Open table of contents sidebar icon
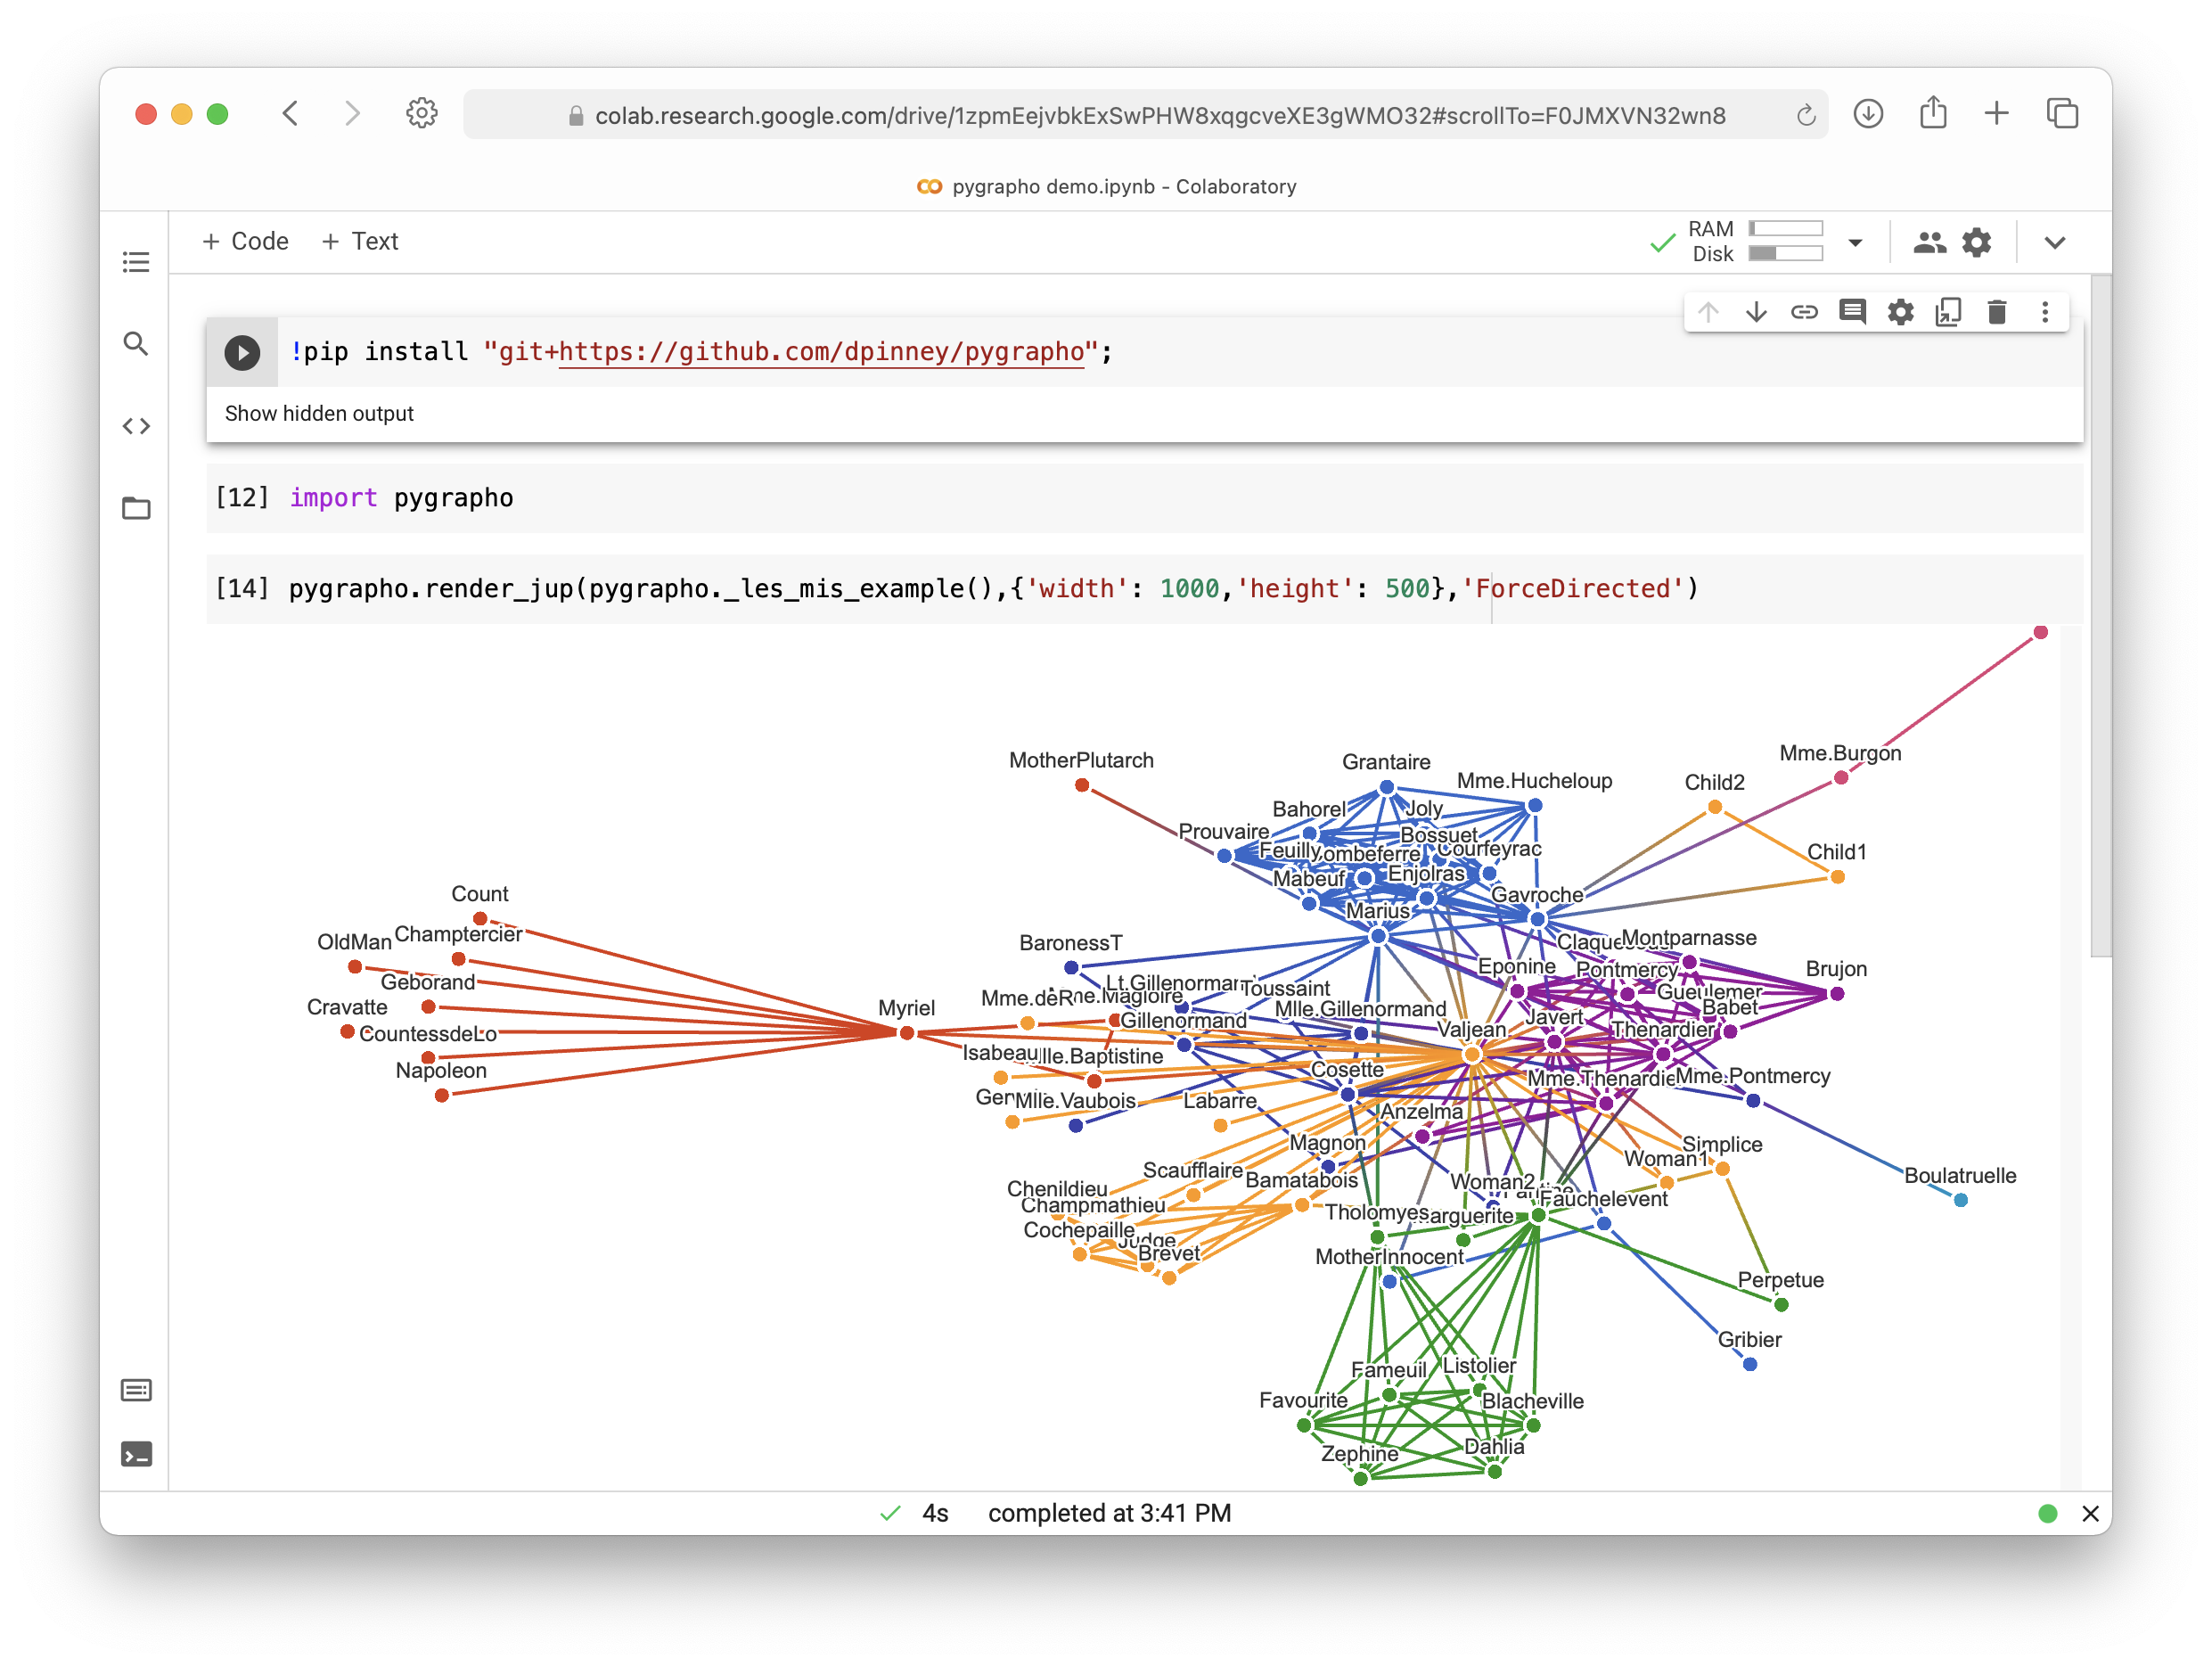 pyautogui.click(x=136, y=262)
